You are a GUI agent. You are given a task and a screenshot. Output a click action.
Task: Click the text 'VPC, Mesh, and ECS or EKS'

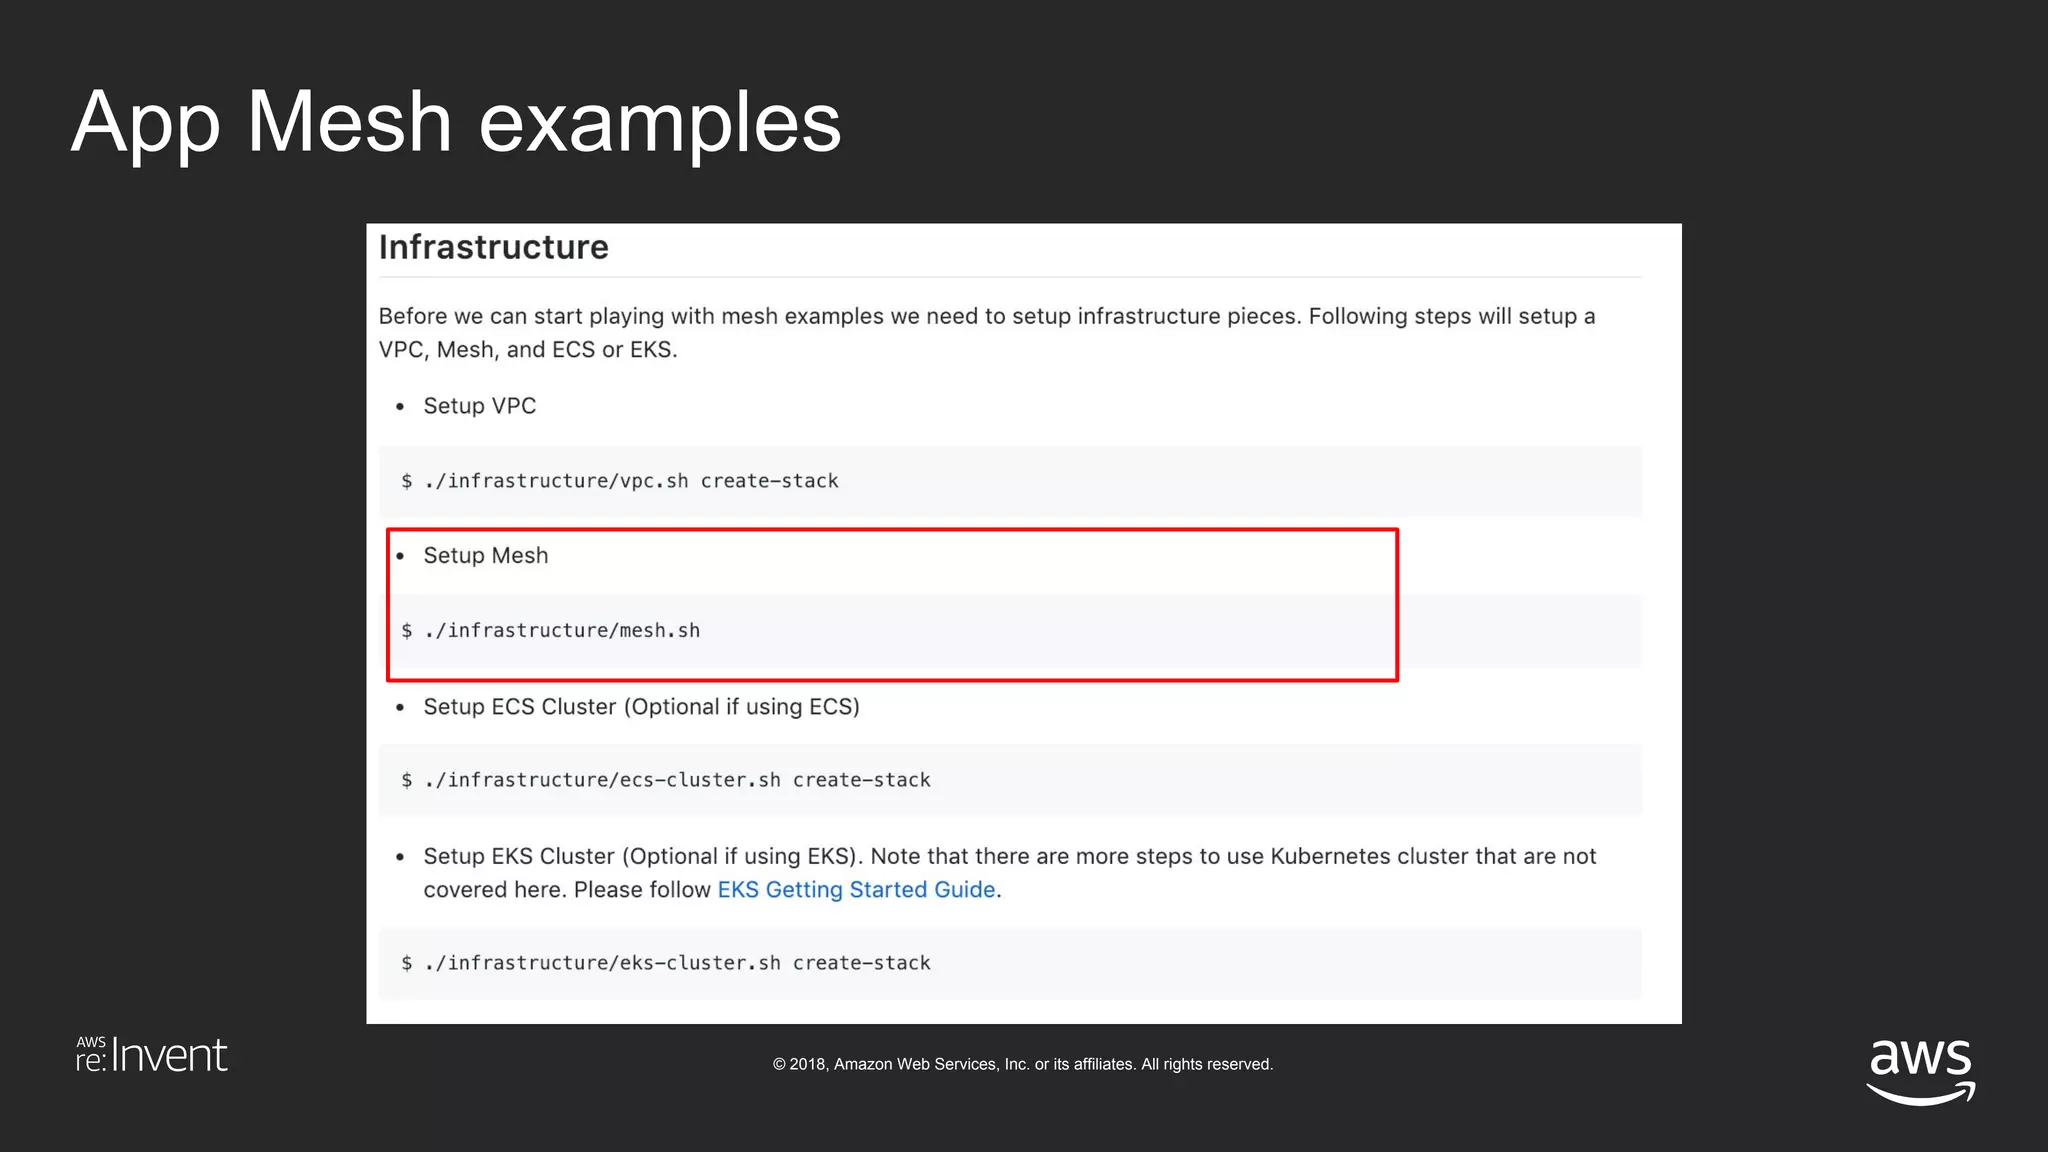527,350
